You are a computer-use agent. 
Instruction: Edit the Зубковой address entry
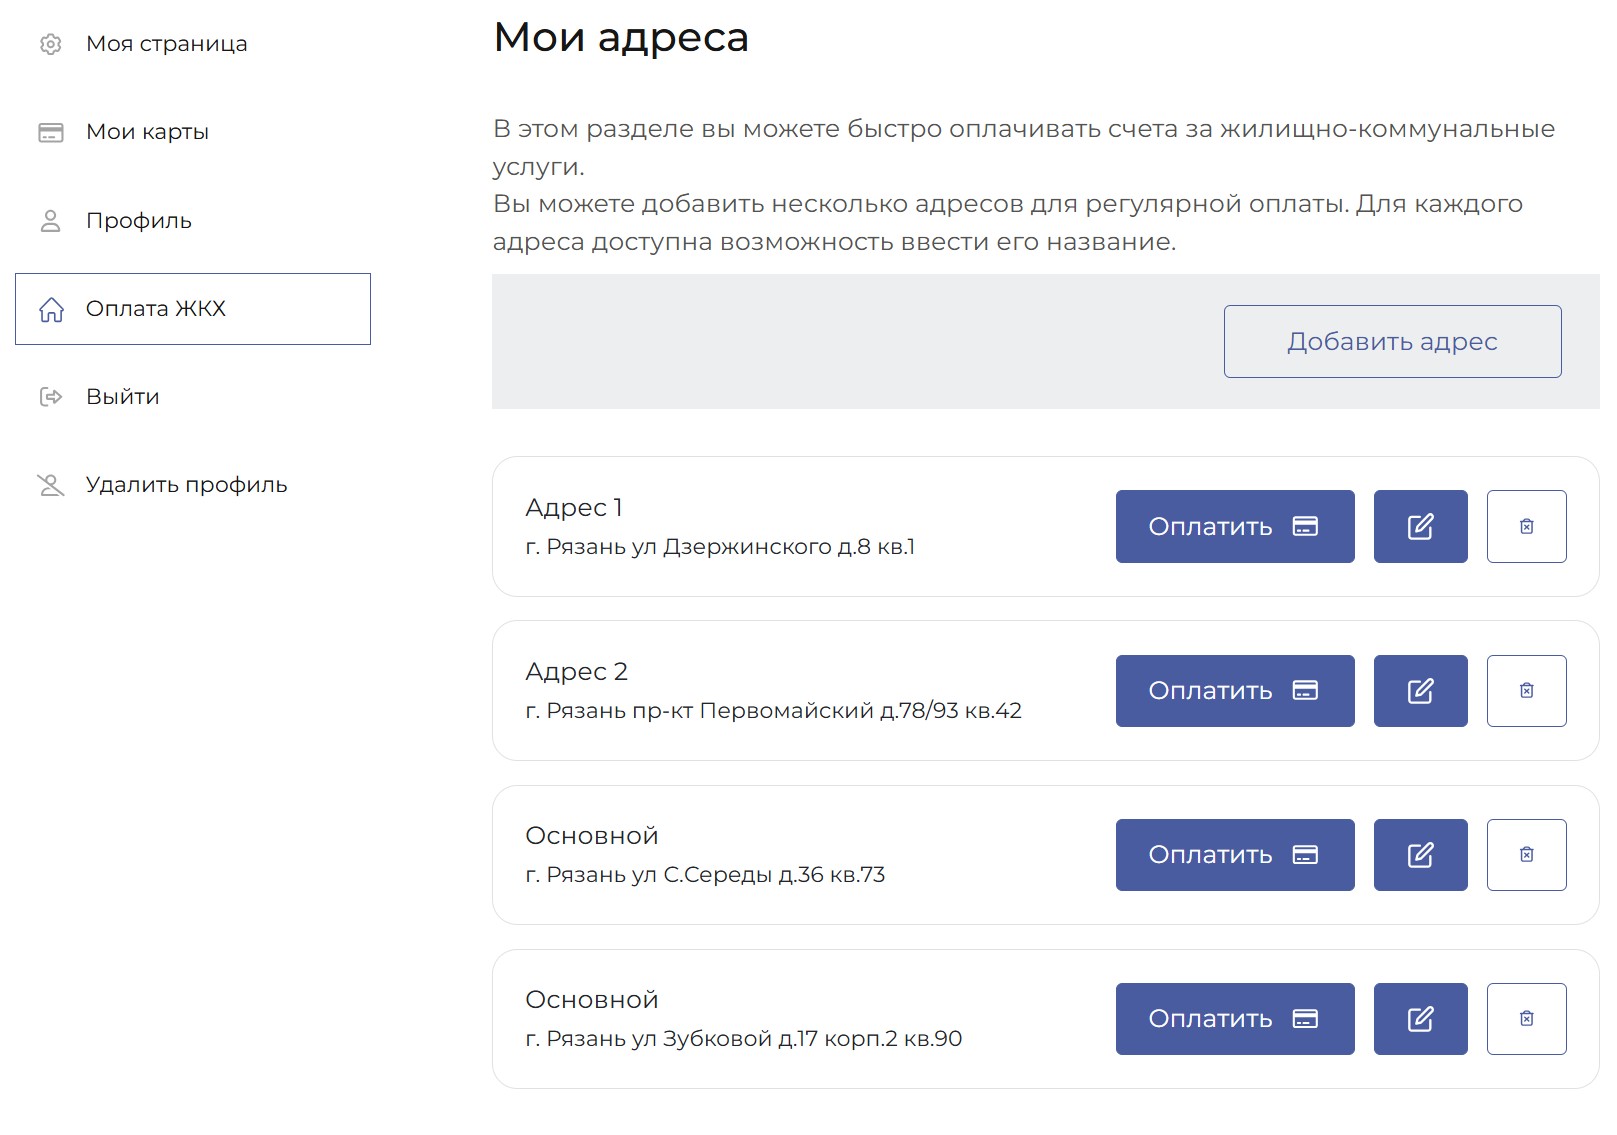[1420, 1019]
